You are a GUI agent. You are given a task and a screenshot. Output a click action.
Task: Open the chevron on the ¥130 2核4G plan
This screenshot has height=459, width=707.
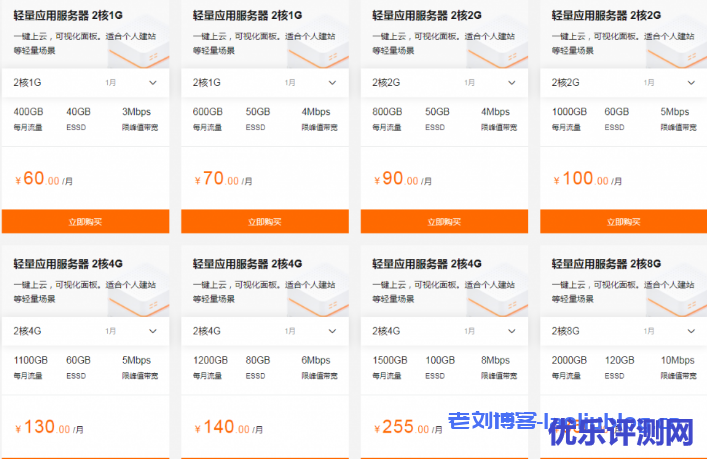(153, 331)
